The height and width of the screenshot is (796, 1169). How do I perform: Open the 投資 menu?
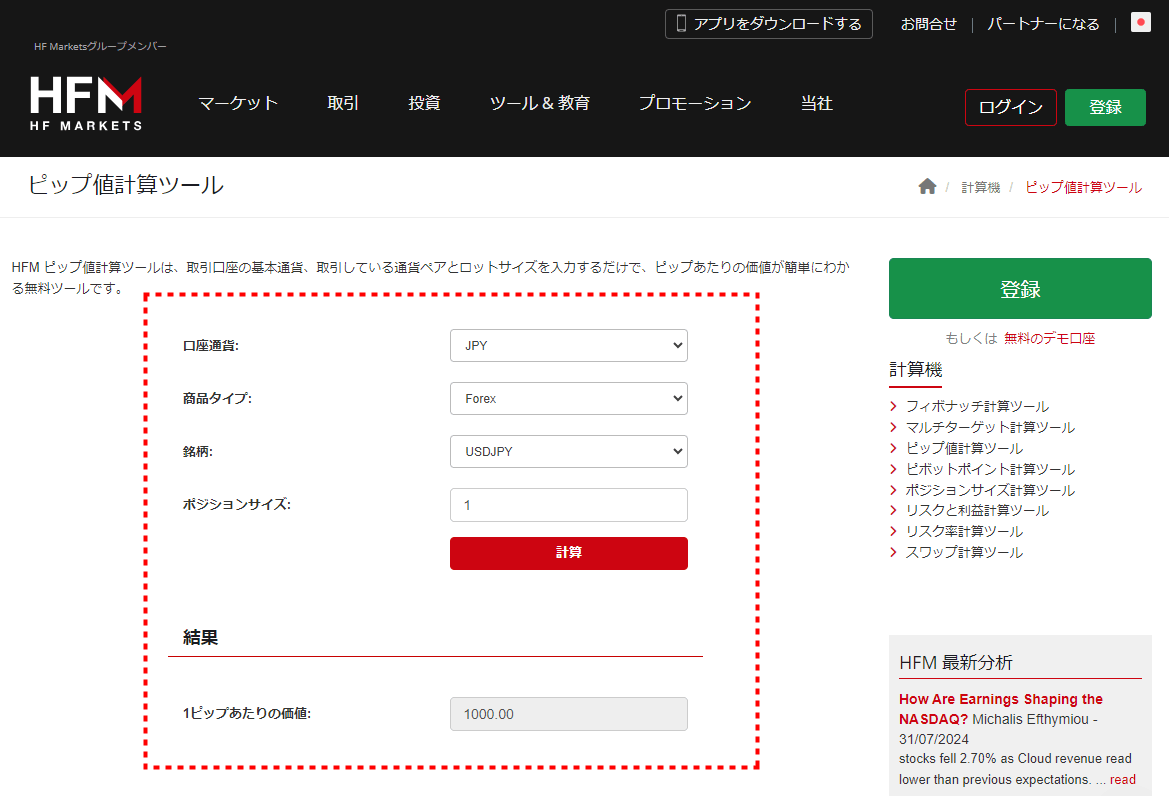(424, 103)
